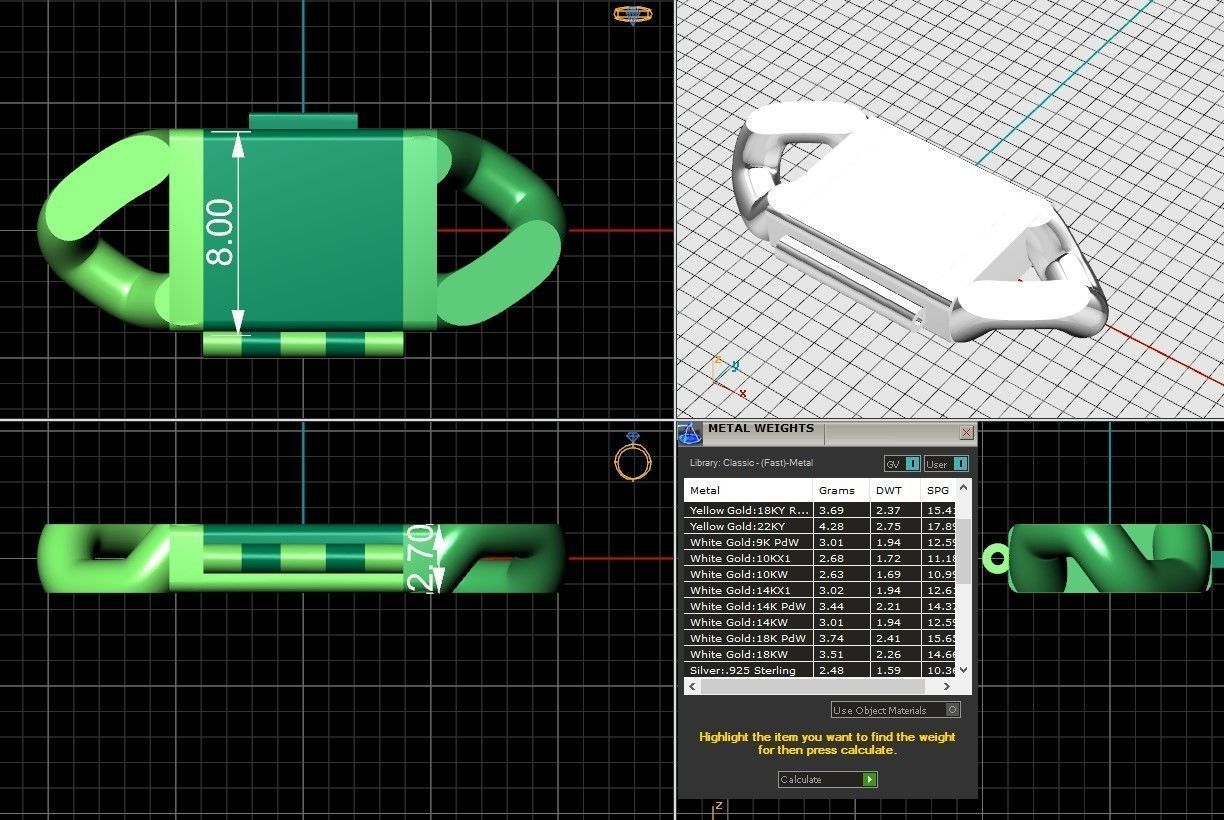Click the Metal Weights panel flask icon

click(x=689, y=433)
